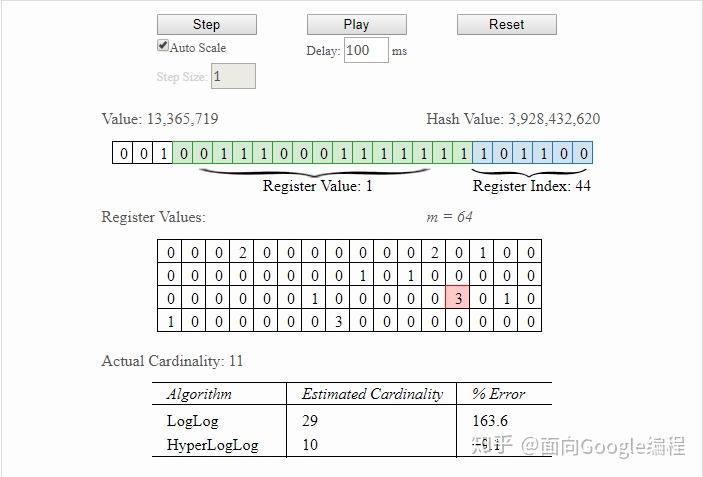703x477 pixels.
Task: Click the Register Index: 44 label
Action: pos(532,186)
